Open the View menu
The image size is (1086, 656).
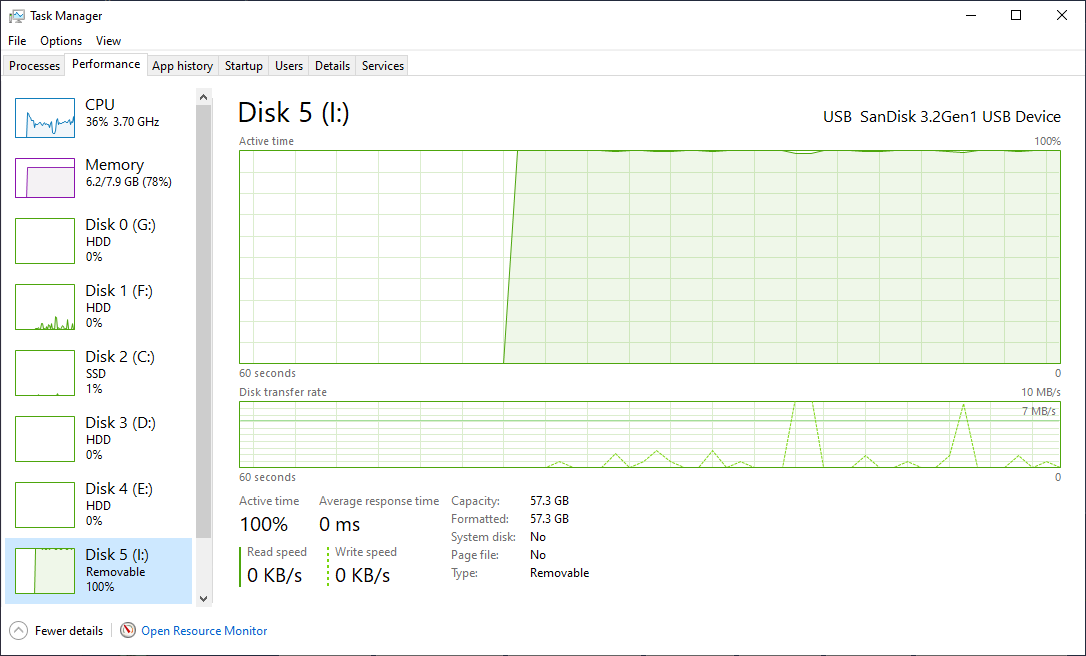(108, 41)
